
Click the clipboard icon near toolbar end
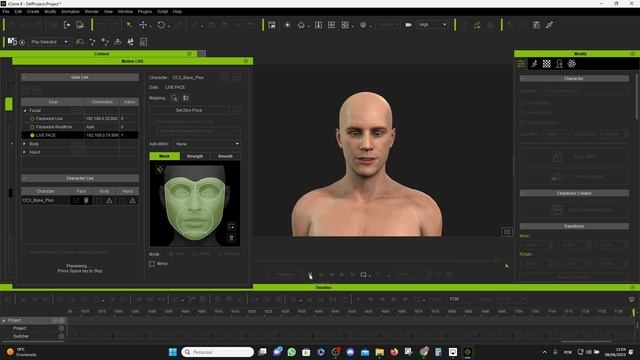(536, 25)
